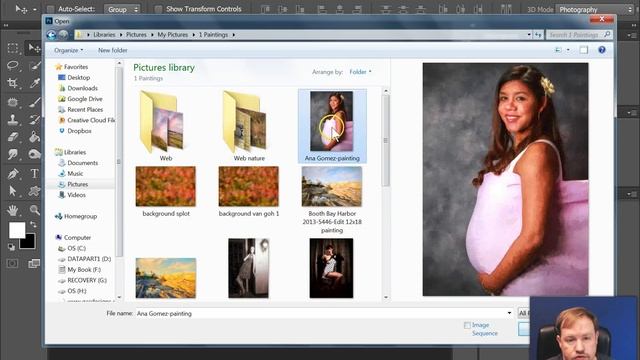Click the New folder button
This screenshot has width=640, height=360.
[113, 50]
